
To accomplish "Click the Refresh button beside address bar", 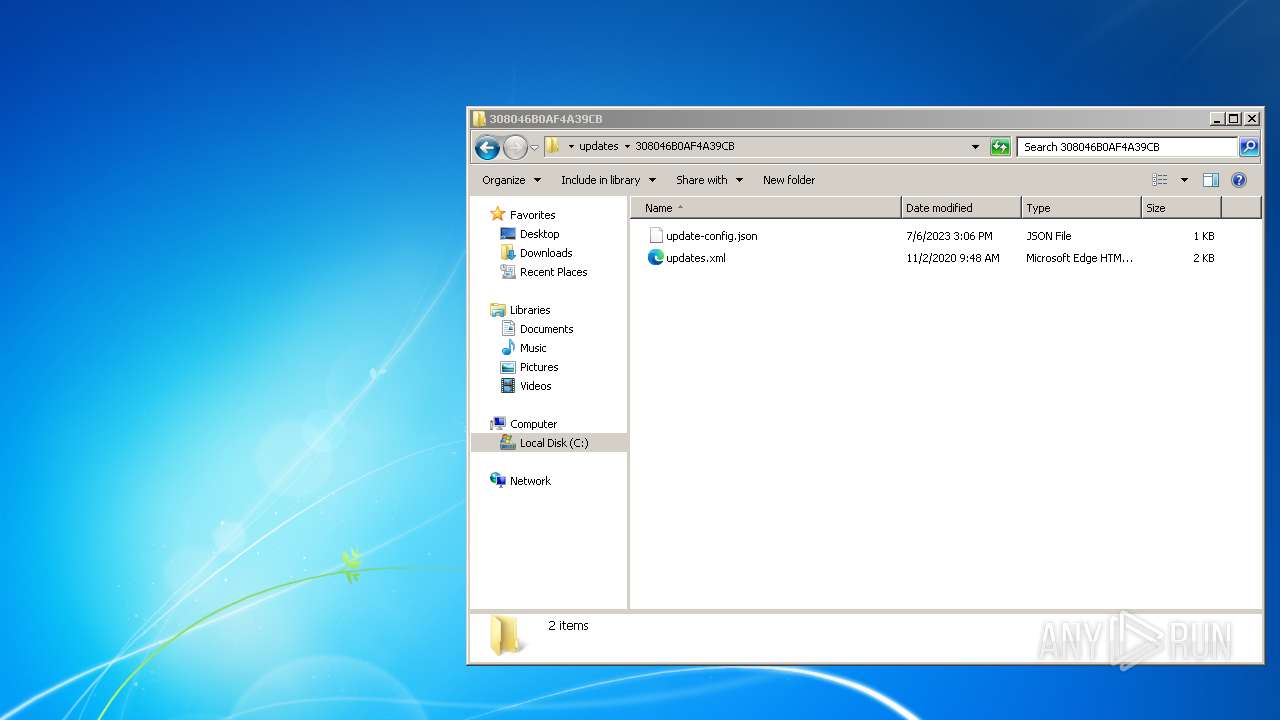I will [x=1000, y=147].
